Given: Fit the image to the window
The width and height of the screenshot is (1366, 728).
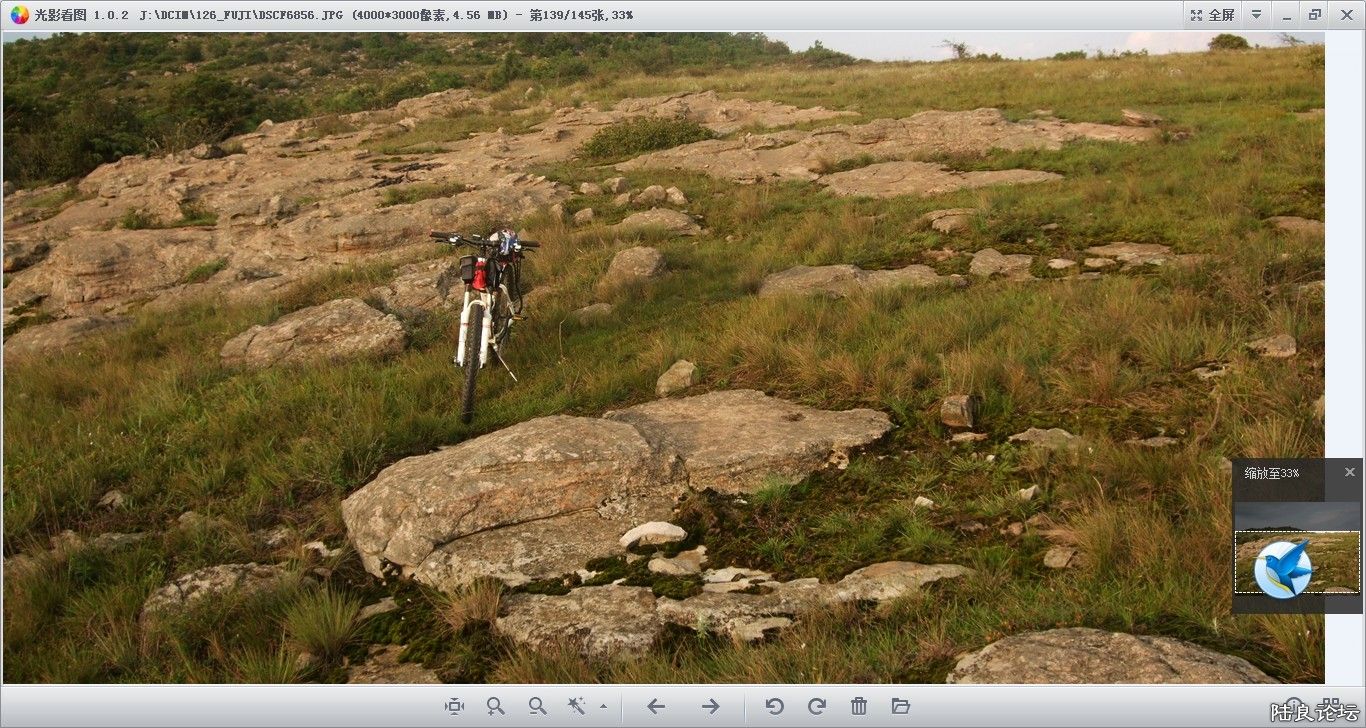Looking at the screenshot, I should [x=454, y=706].
